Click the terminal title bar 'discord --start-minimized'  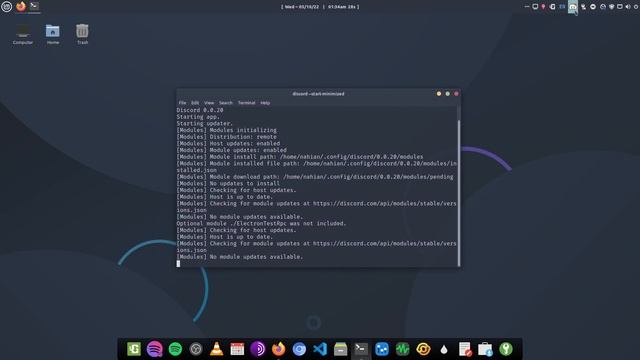point(318,94)
